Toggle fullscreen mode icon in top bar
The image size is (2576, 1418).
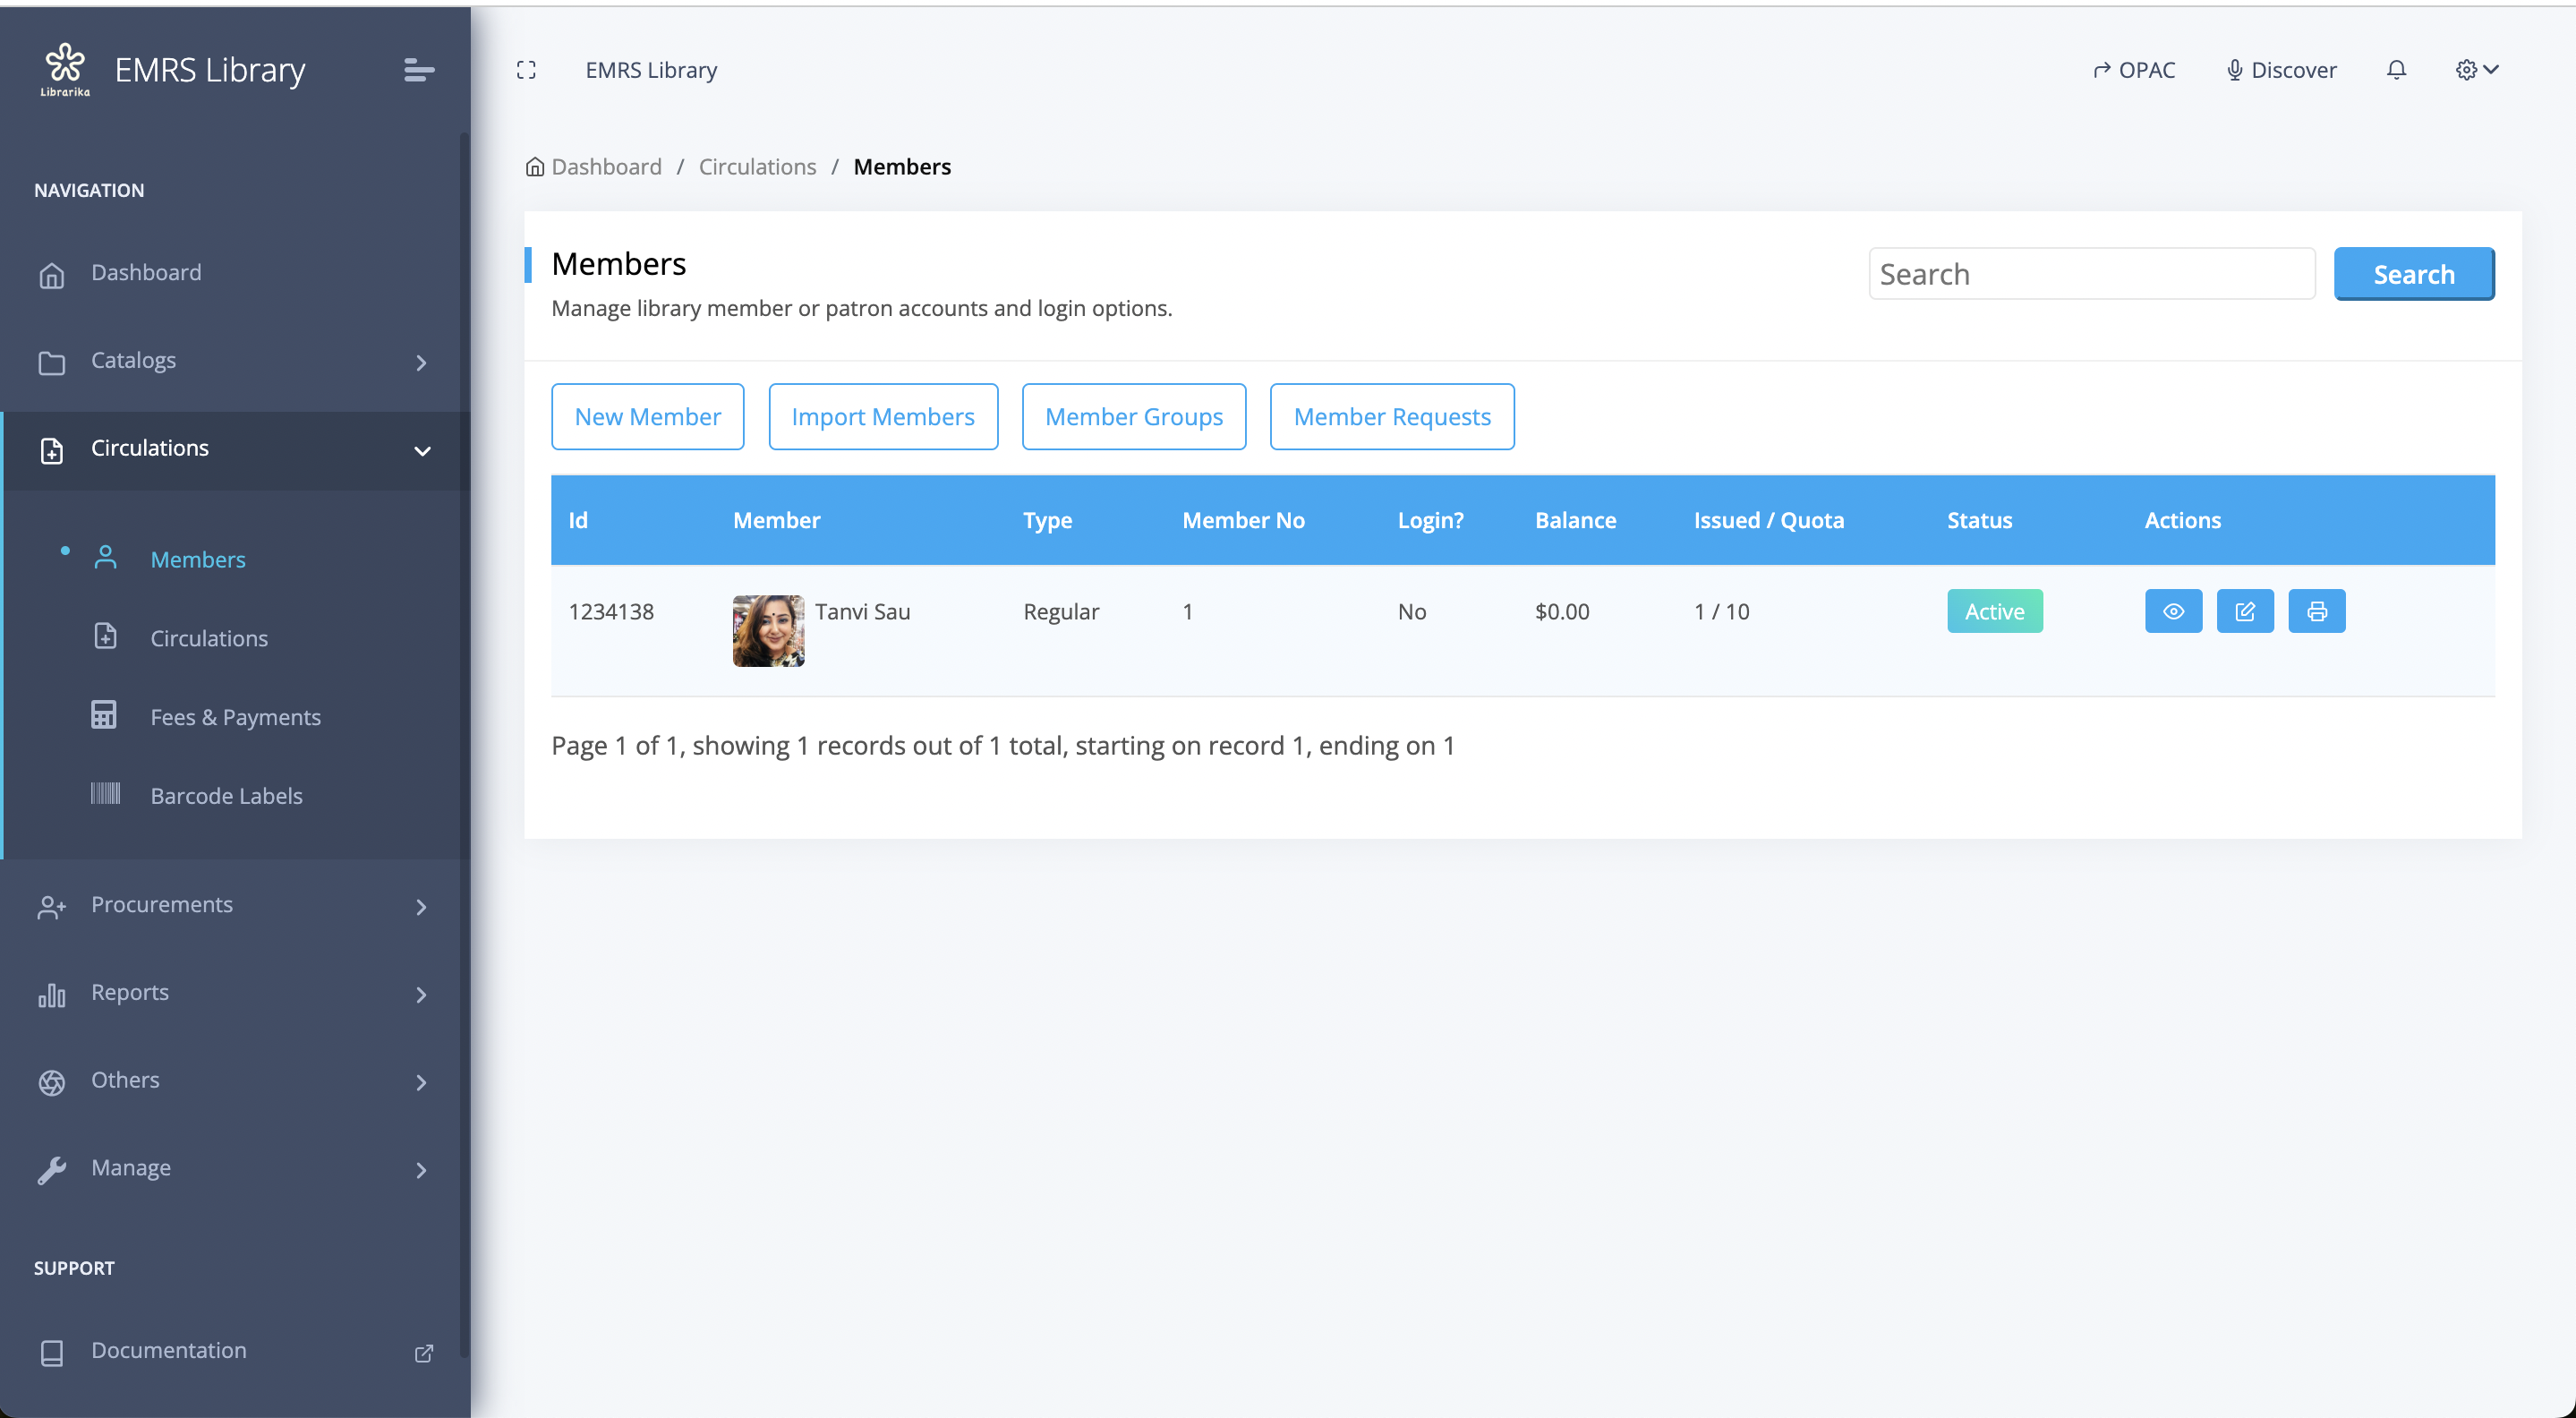(x=526, y=70)
